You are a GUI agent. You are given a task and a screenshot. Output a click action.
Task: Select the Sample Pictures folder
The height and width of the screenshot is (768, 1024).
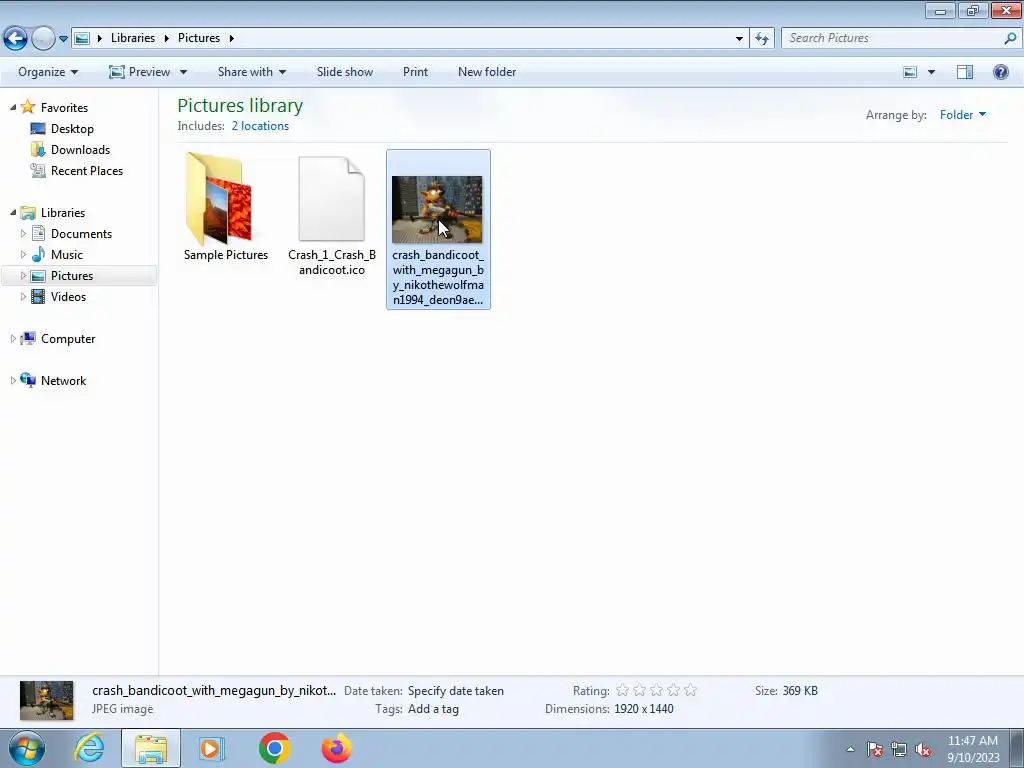click(x=225, y=207)
